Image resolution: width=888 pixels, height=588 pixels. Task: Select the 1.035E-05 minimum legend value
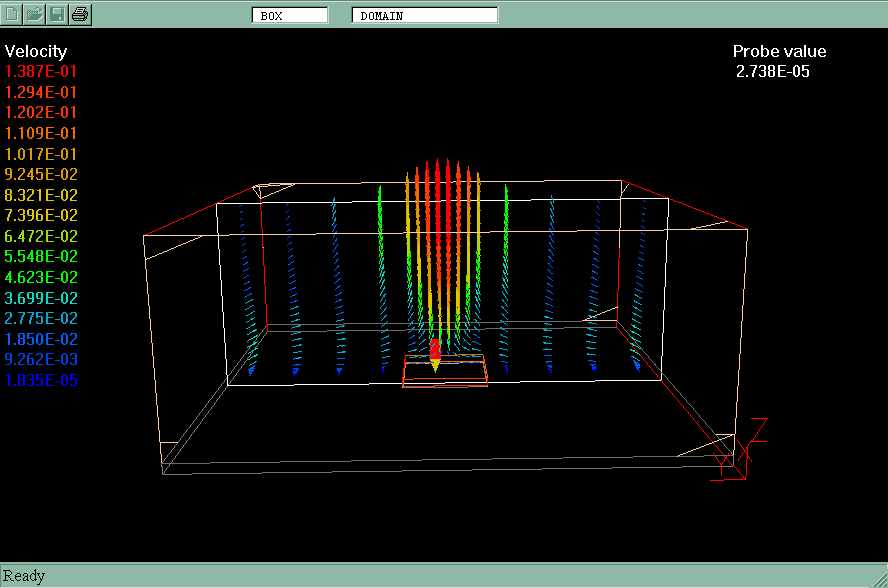[x=41, y=380]
